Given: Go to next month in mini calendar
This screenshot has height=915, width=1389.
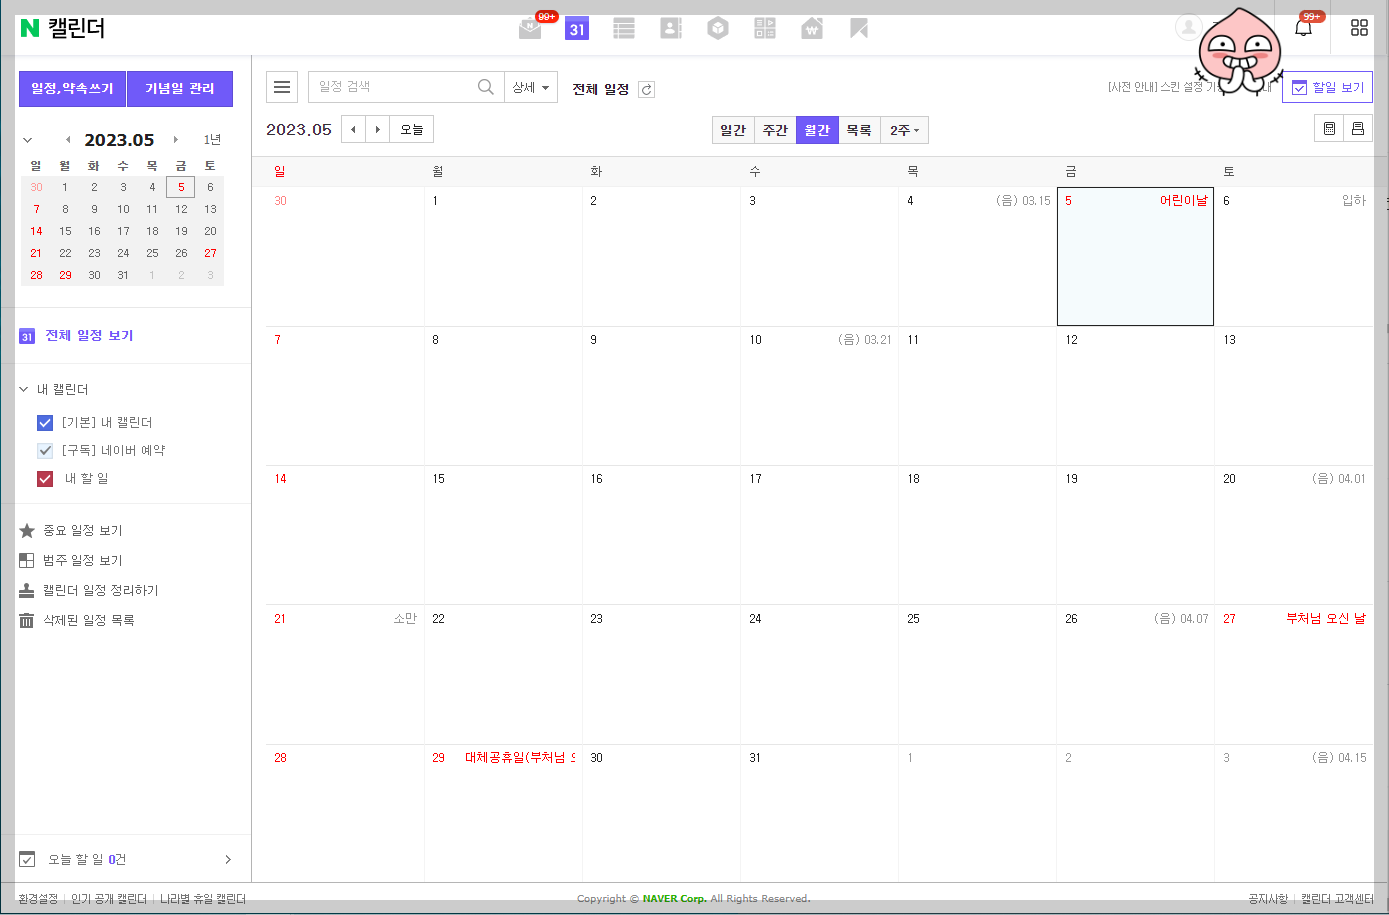Looking at the screenshot, I should [176, 140].
